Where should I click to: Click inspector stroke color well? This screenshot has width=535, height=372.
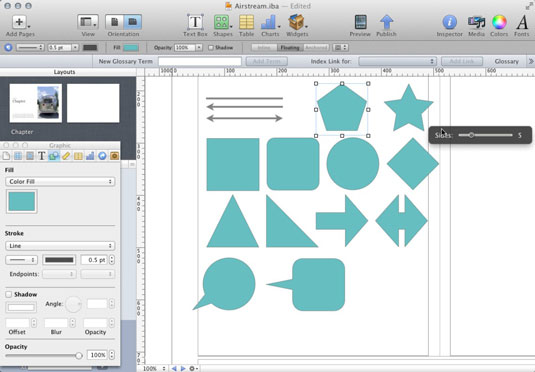[59, 260]
